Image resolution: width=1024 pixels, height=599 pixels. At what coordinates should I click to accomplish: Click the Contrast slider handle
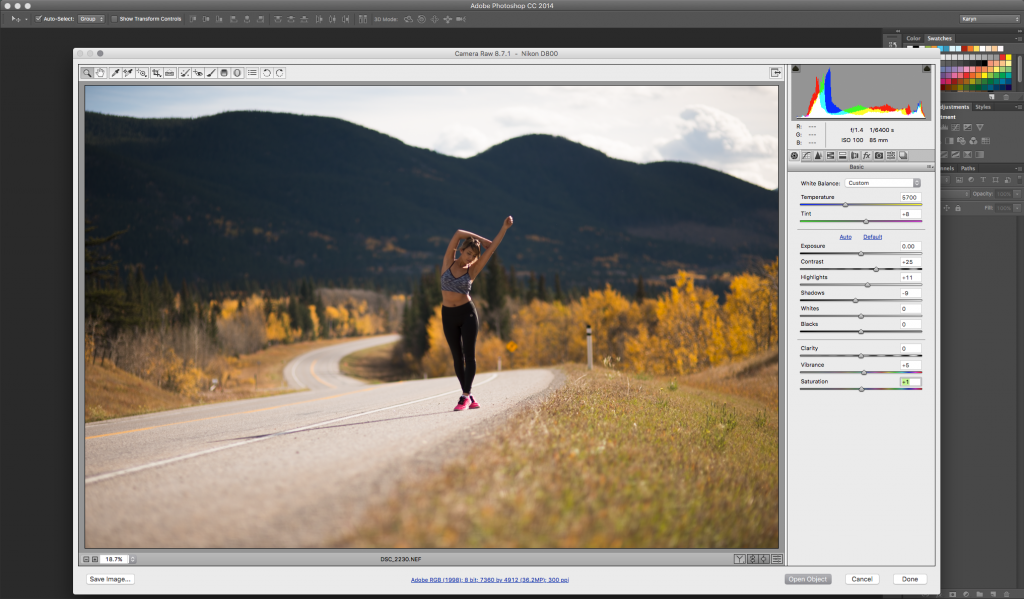(x=876, y=269)
